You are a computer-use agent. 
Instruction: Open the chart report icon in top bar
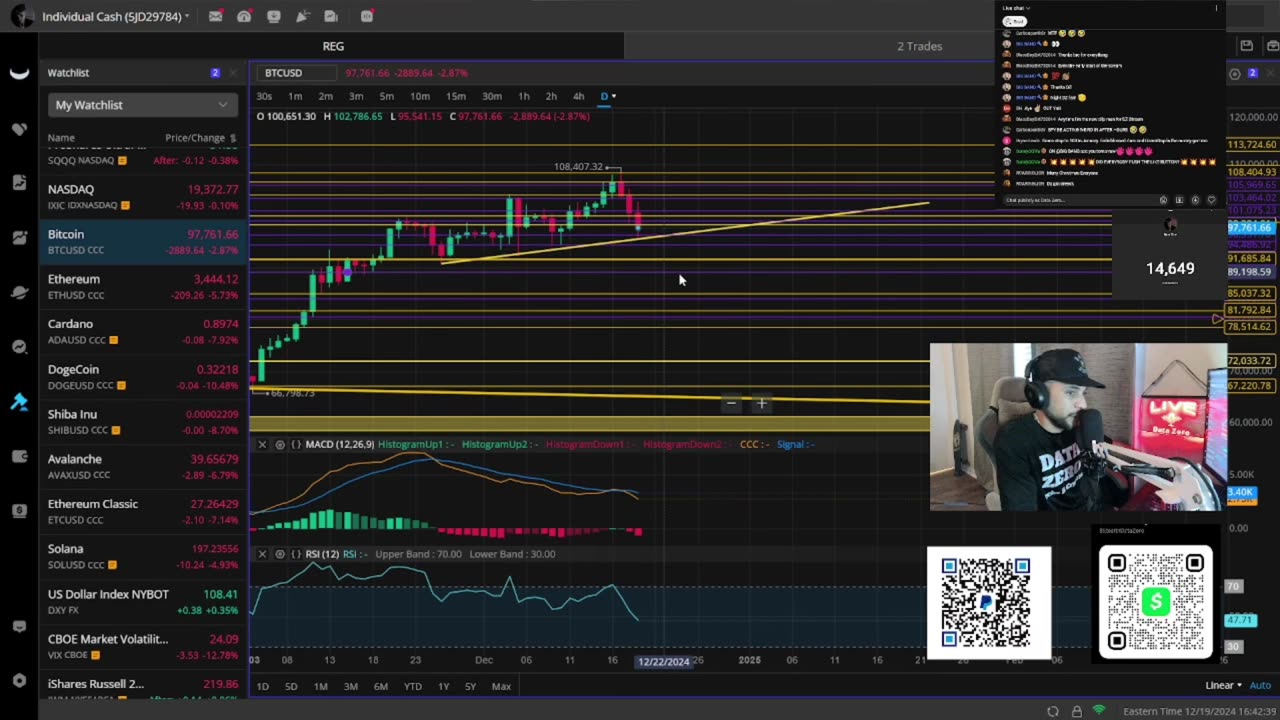pos(331,16)
